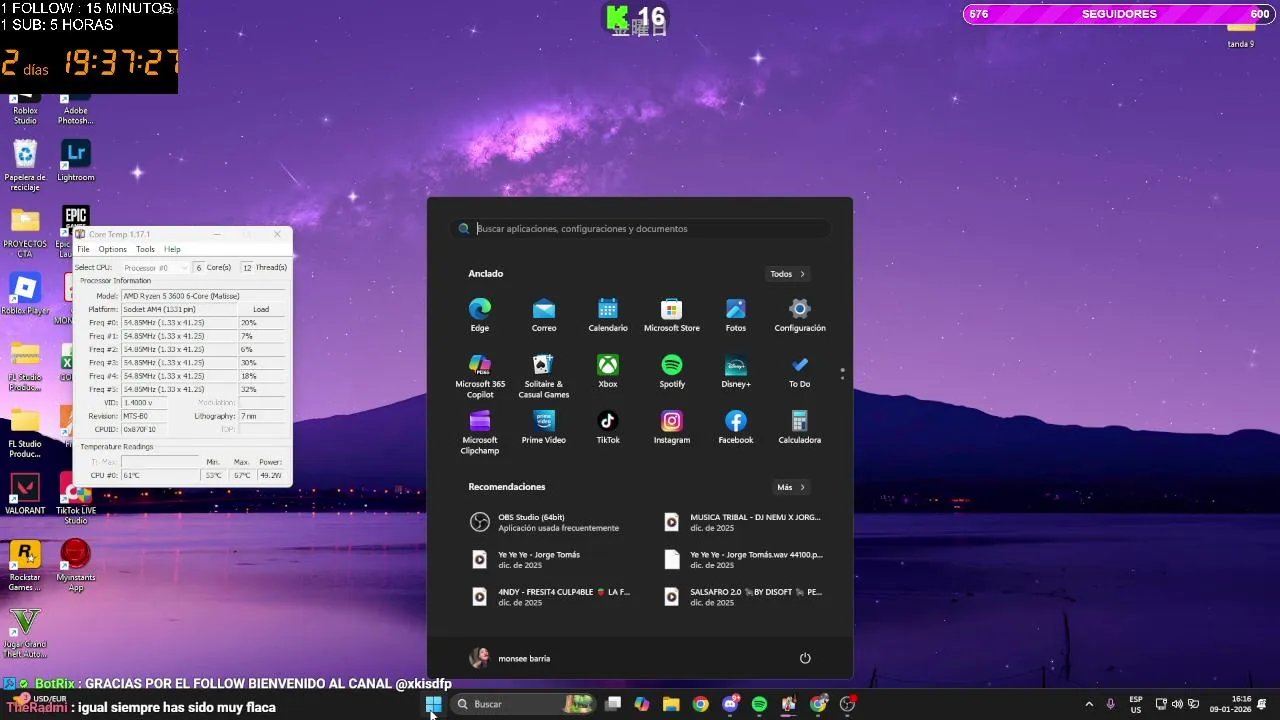Click the Start menu power button
The image size is (1280, 720).
click(x=805, y=658)
